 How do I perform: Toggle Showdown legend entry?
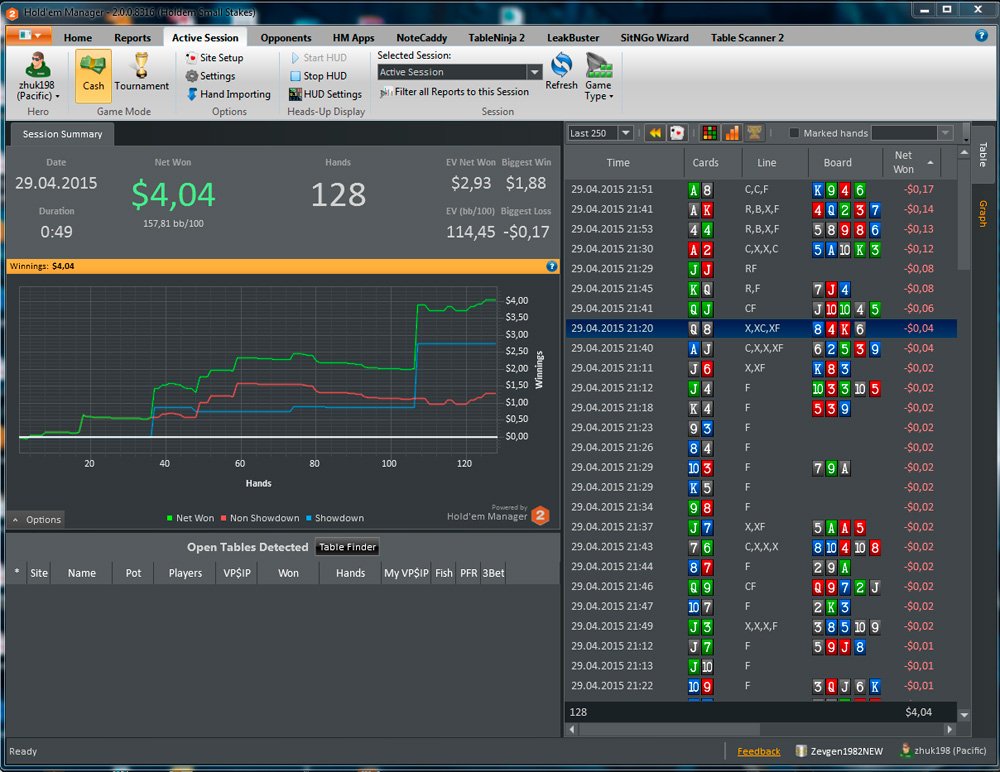[335, 518]
